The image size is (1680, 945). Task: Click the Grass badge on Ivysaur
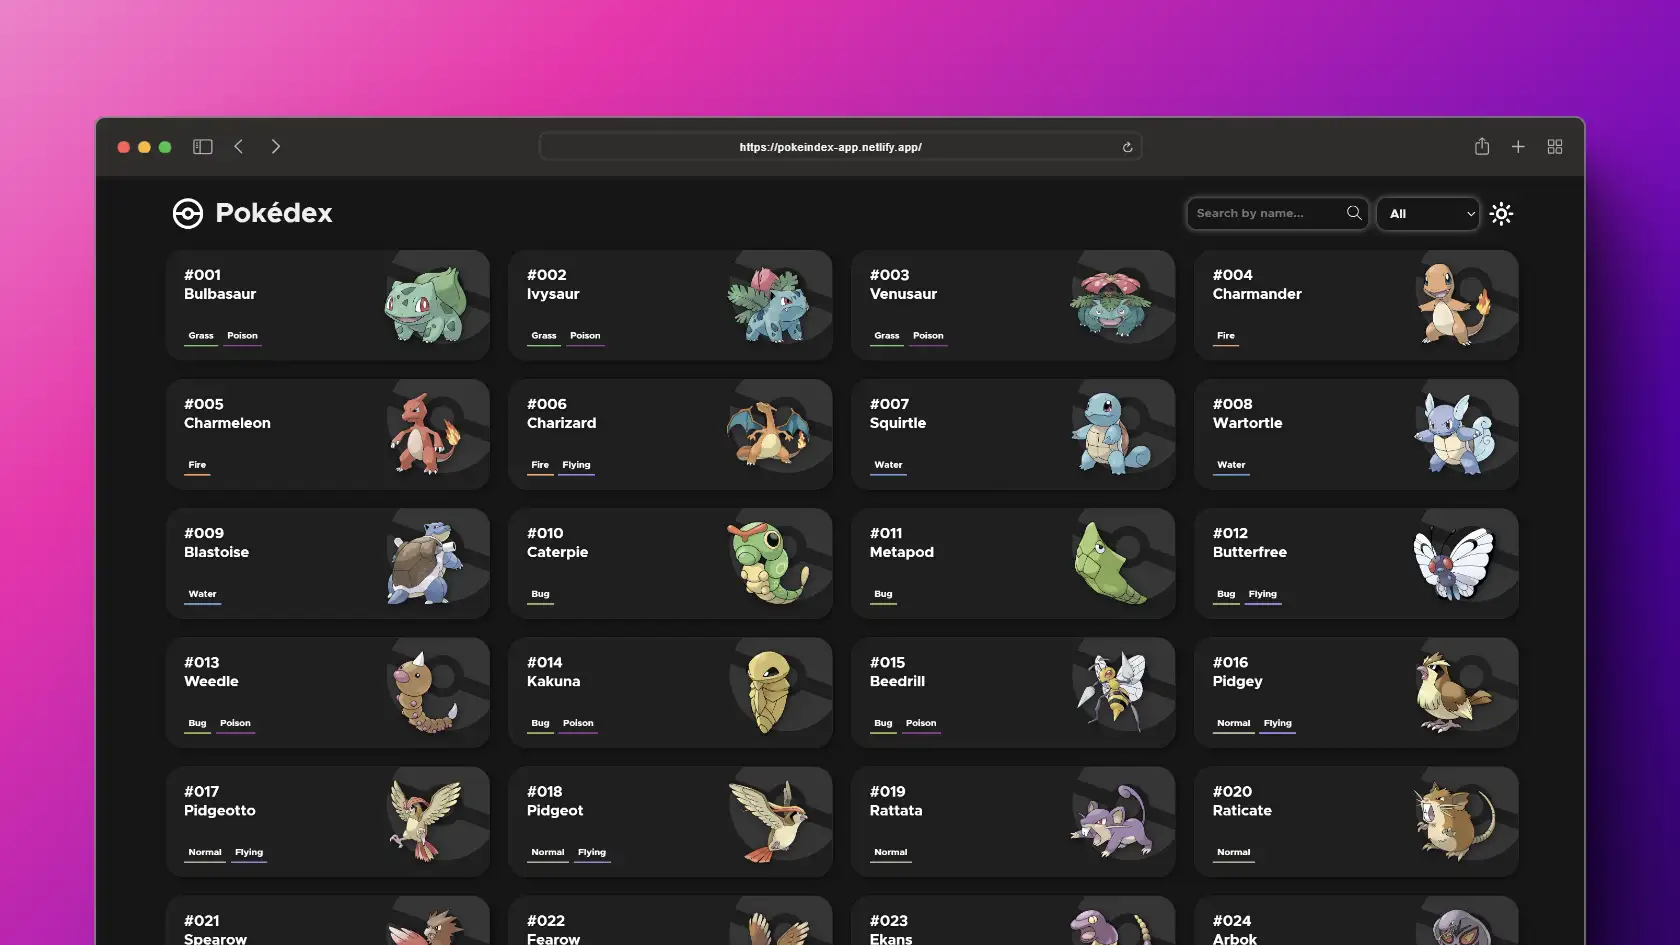(x=543, y=336)
